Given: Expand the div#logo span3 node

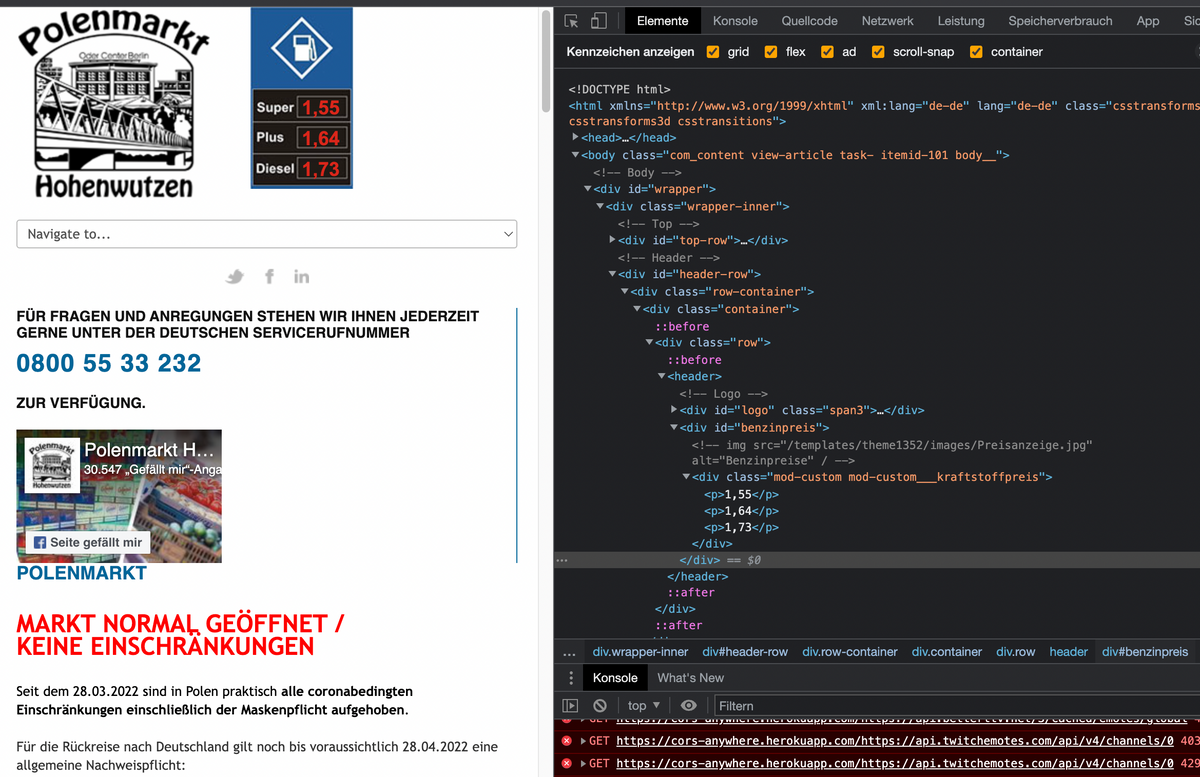Looking at the screenshot, I should 673,410.
